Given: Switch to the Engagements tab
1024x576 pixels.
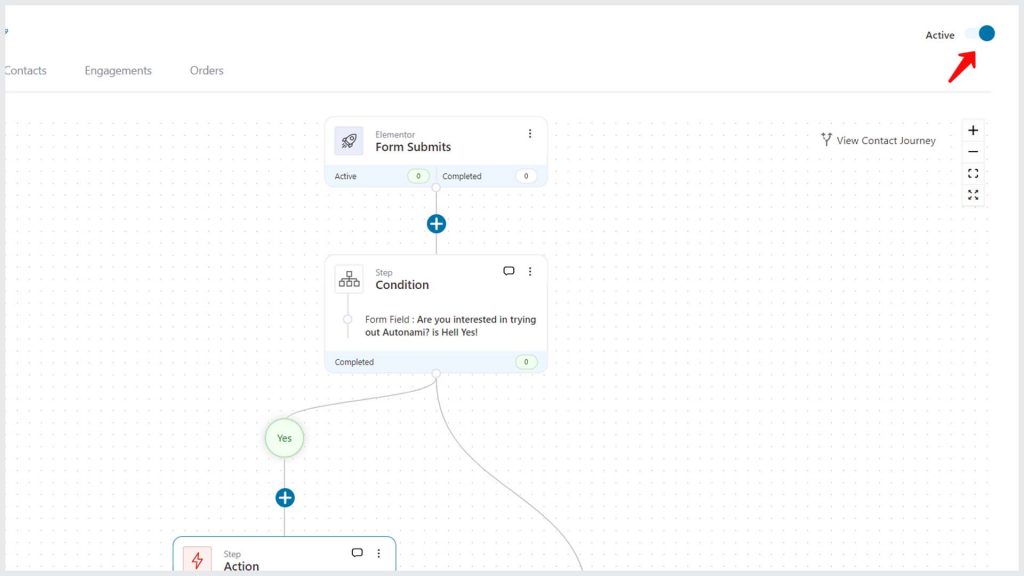Looking at the screenshot, I should [118, 71].
